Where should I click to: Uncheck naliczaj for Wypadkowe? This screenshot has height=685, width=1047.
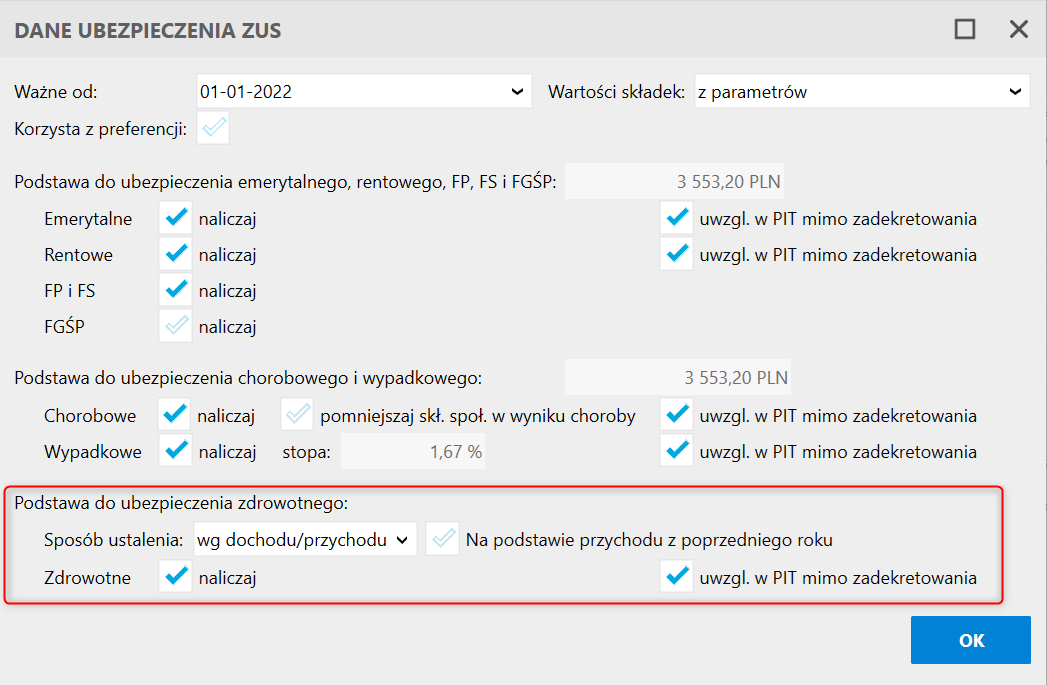[x=177, y=452]
